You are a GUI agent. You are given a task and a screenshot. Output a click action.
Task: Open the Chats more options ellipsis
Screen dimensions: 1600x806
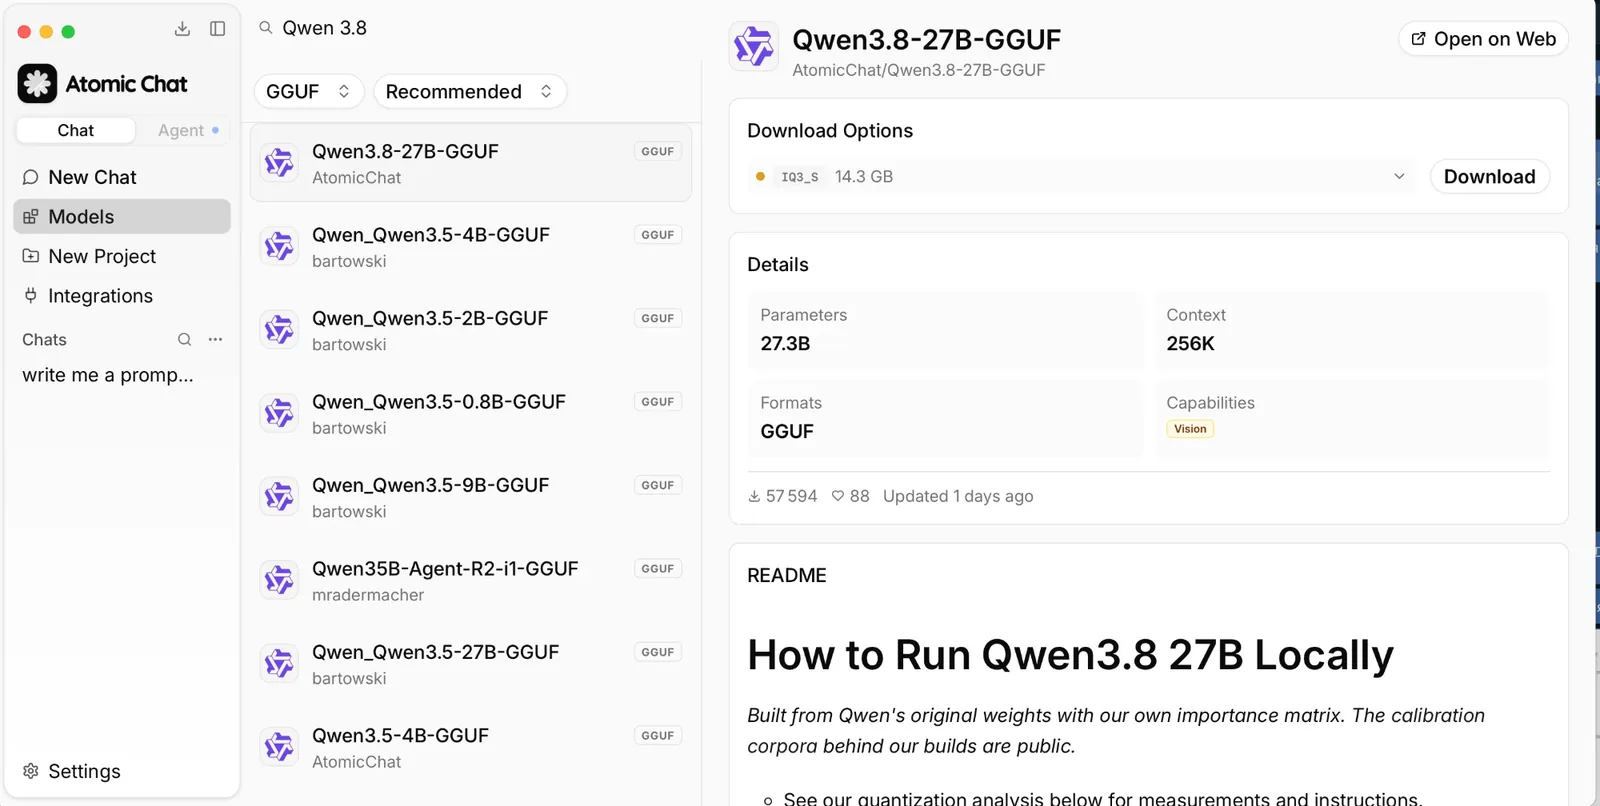coord(215,340)
